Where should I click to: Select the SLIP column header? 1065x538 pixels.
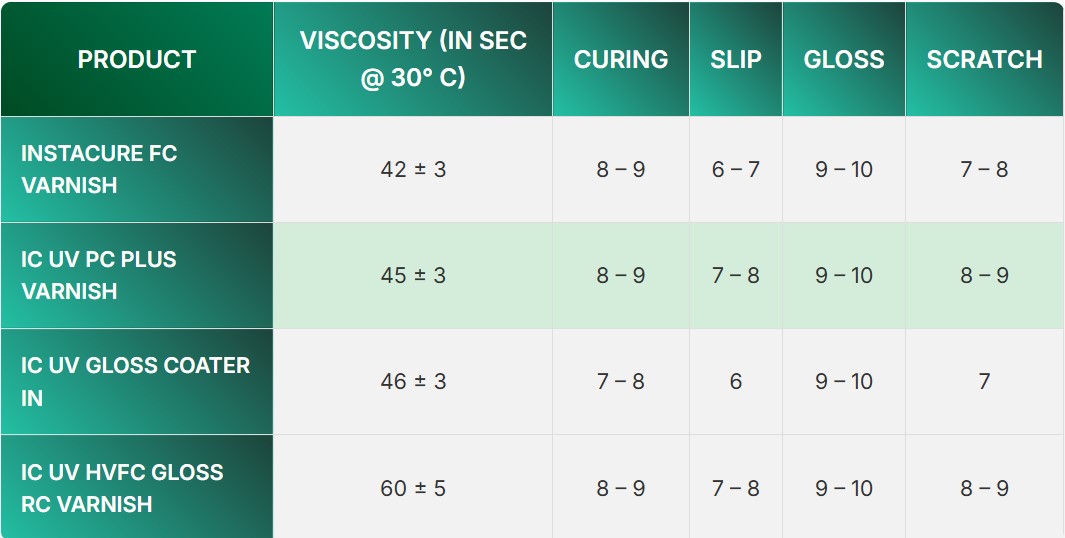736,59
